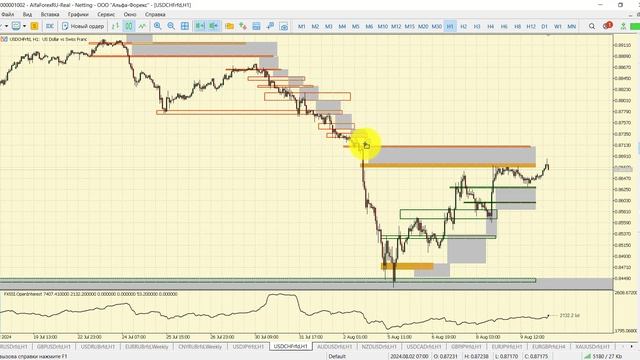The image size is (640, 360).
Task: Switch to NZDUSDrfd,H1 chart tab
Action: click(x=379, y=347)
